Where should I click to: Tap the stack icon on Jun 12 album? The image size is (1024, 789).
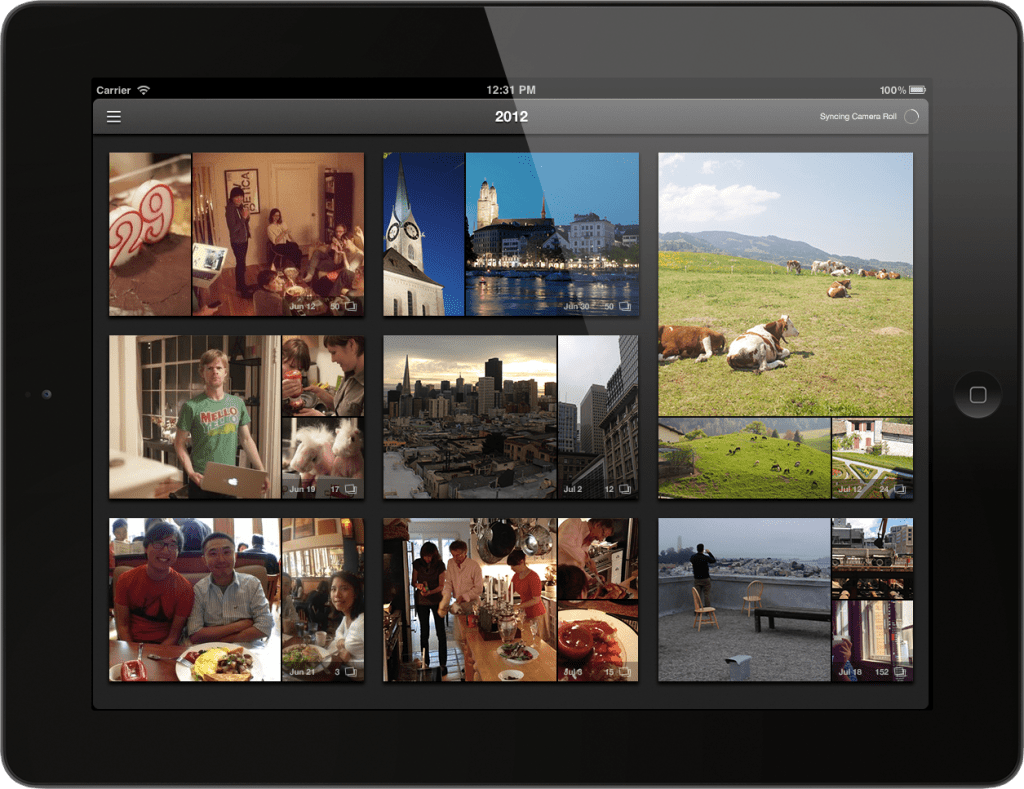click(351, 306)
